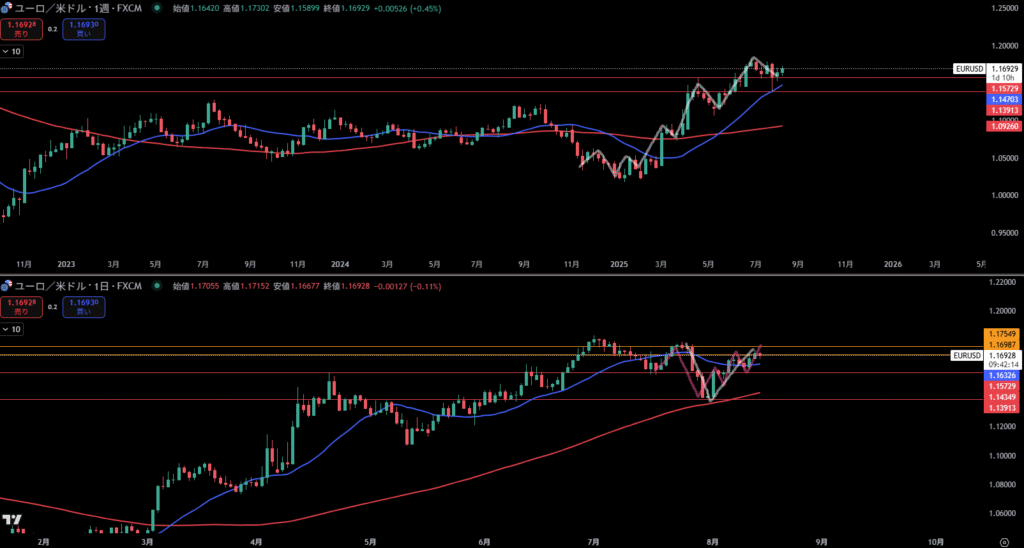Click the weekly chart's low value 1.15899
The image size is (1024, 548).
(x=306, y=9)
